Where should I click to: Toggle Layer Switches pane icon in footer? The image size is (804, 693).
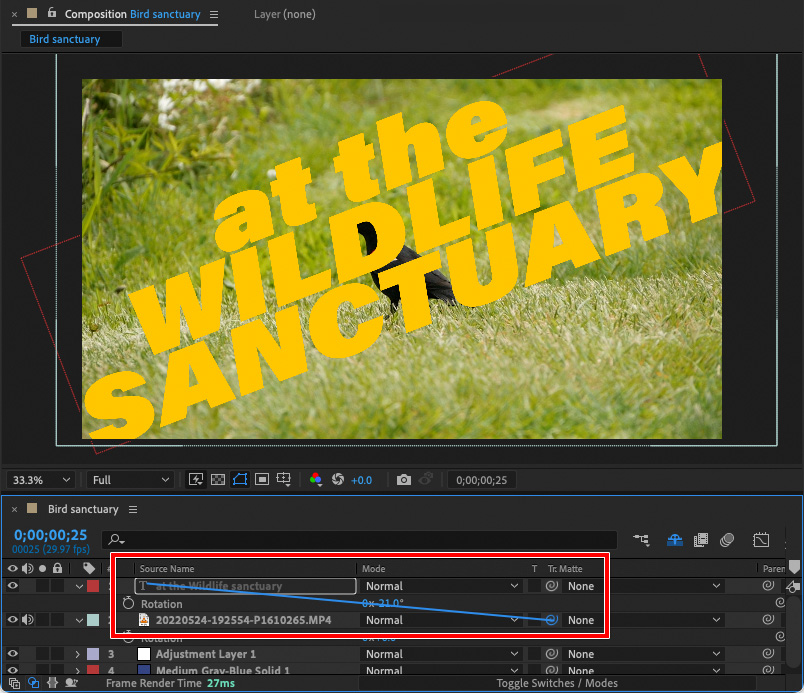click(14, 683)
